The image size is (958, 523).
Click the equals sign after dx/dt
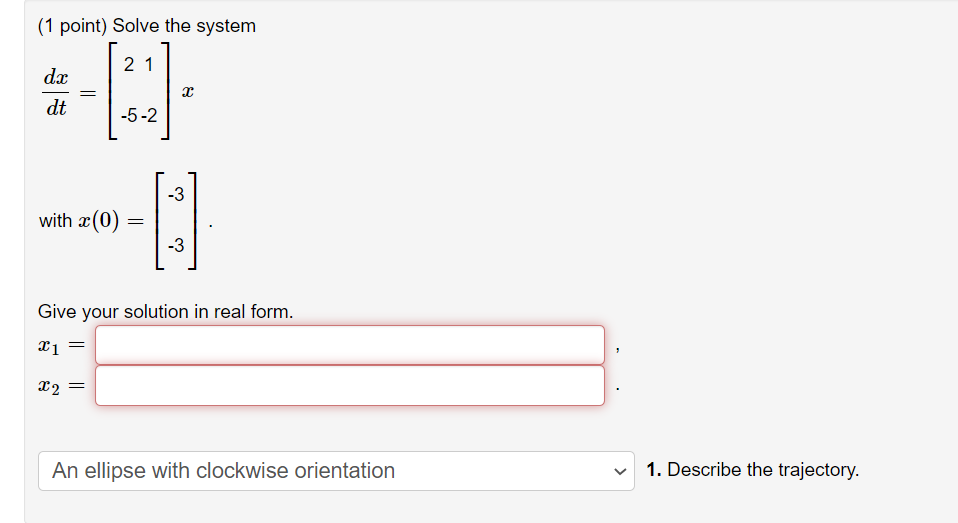pos(88,92)
